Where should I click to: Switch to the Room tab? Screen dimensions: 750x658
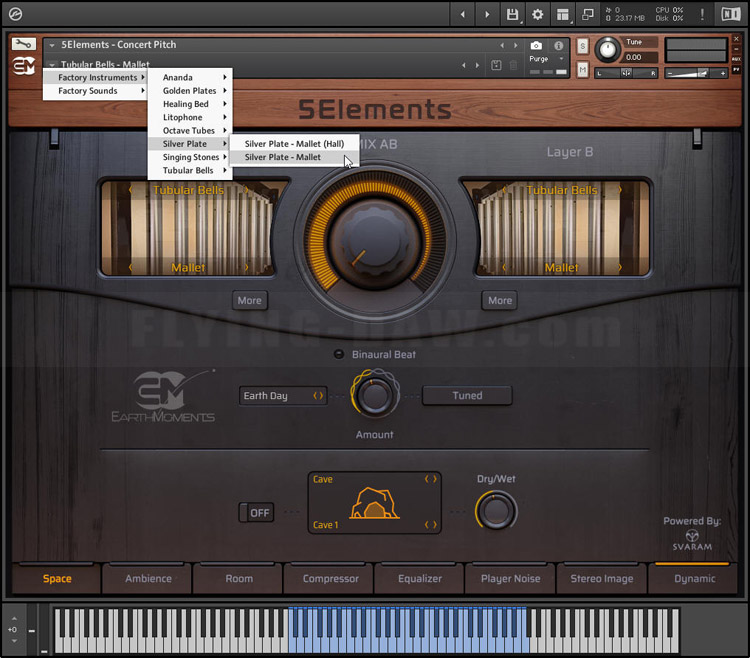[239, 579]
